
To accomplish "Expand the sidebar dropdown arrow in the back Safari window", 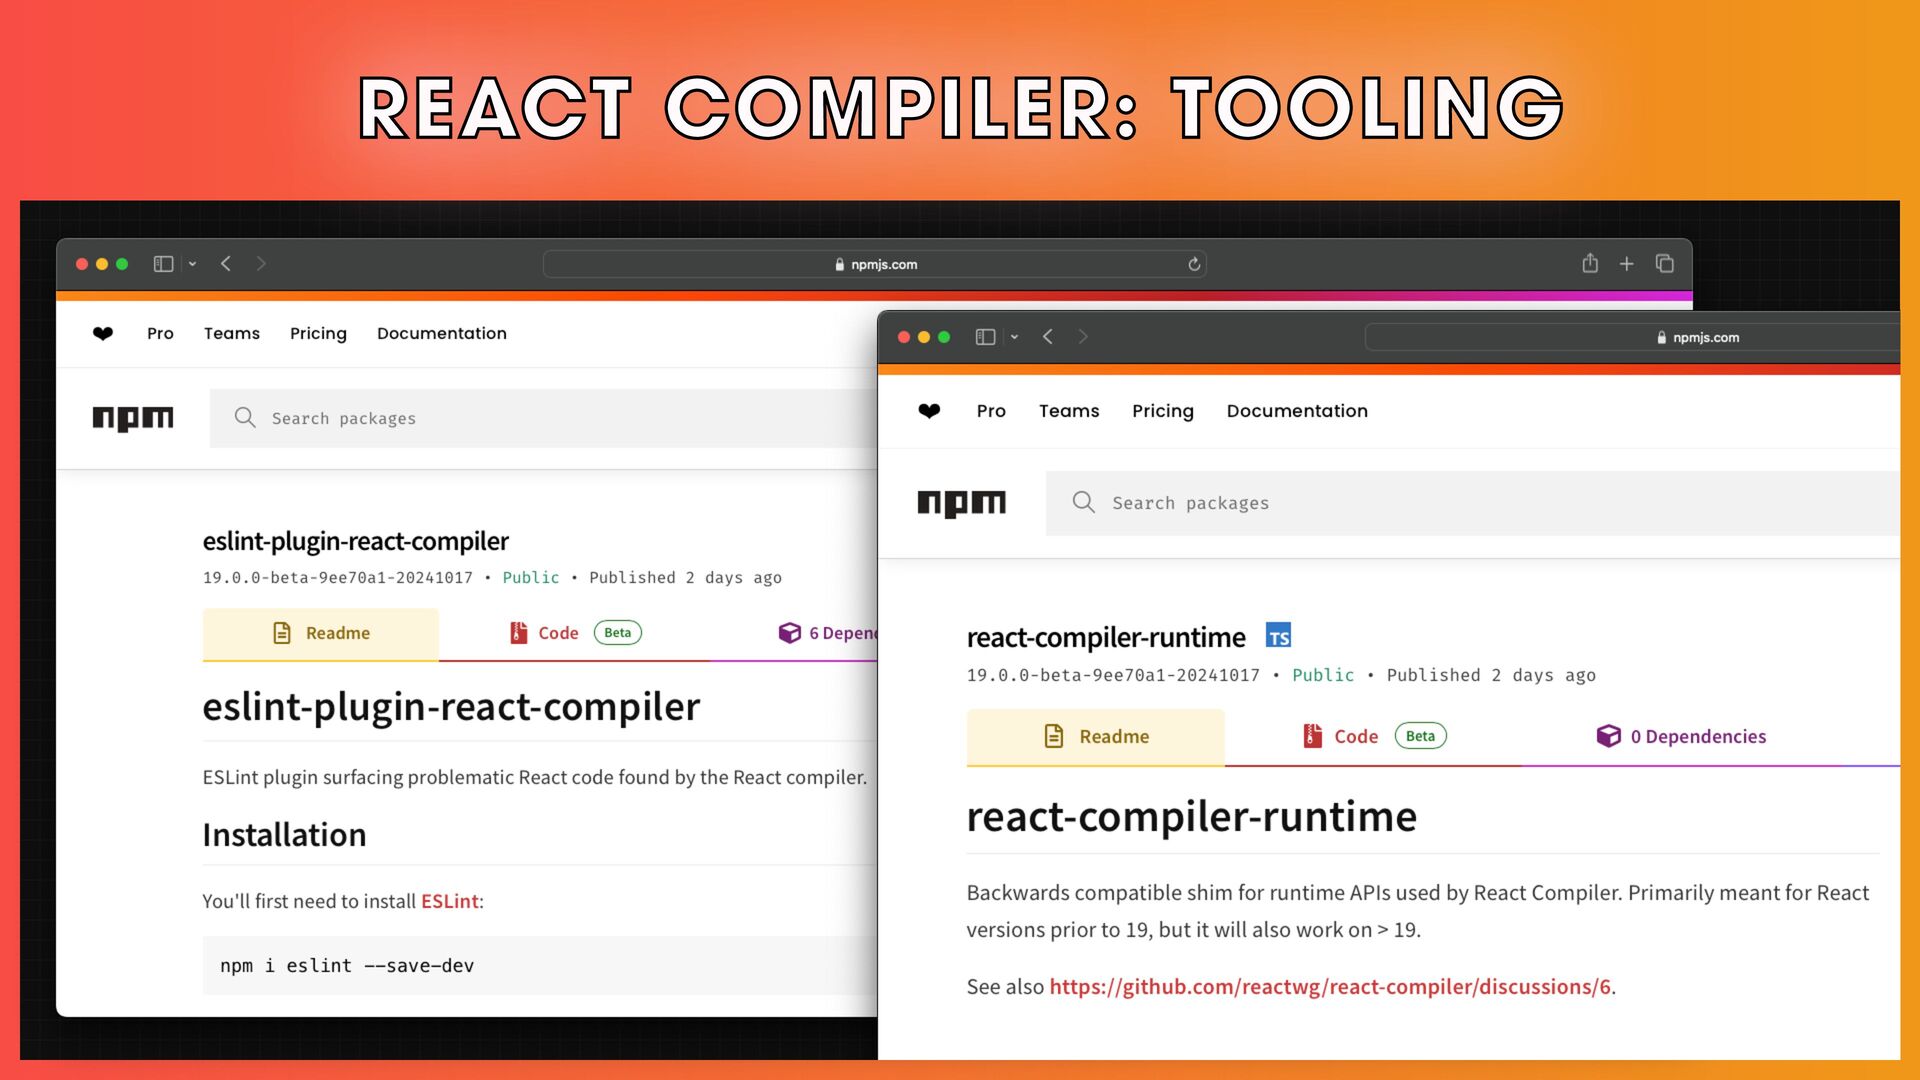I will point(193,264).
